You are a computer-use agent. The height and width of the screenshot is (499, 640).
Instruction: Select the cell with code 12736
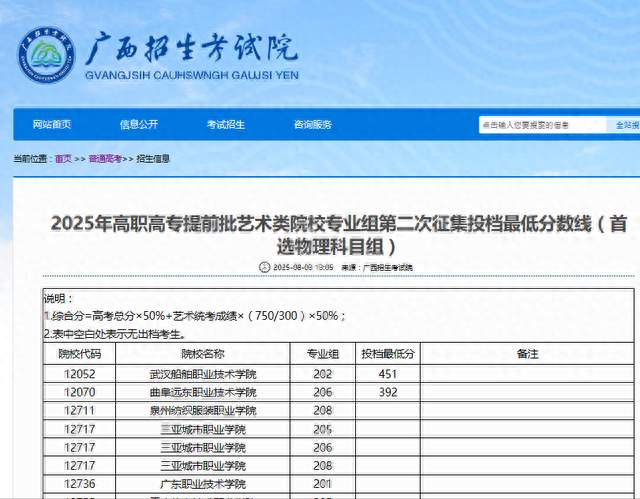[x=79, y=484]
